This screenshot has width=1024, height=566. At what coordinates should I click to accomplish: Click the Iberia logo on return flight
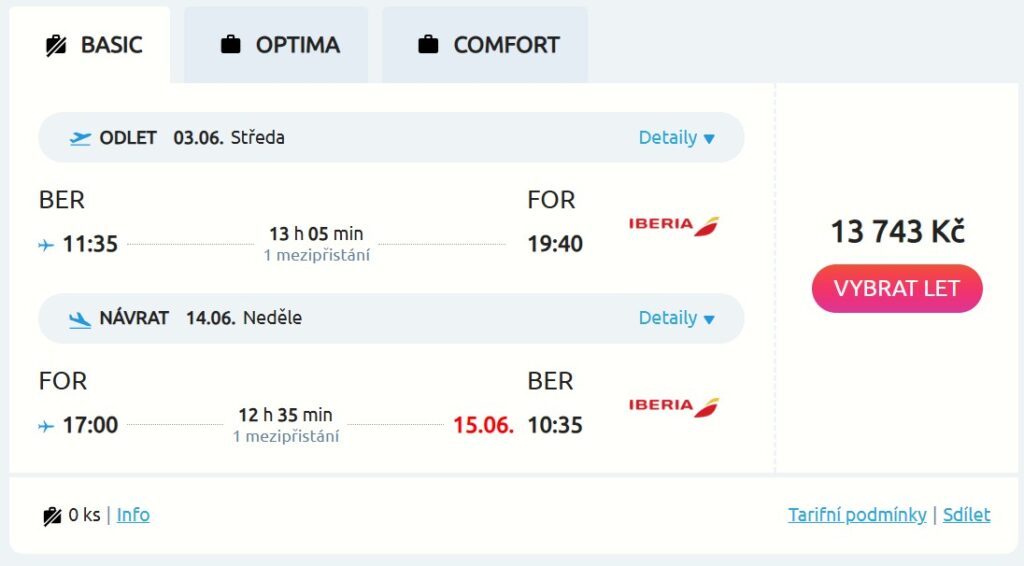(x=673, y=406)
